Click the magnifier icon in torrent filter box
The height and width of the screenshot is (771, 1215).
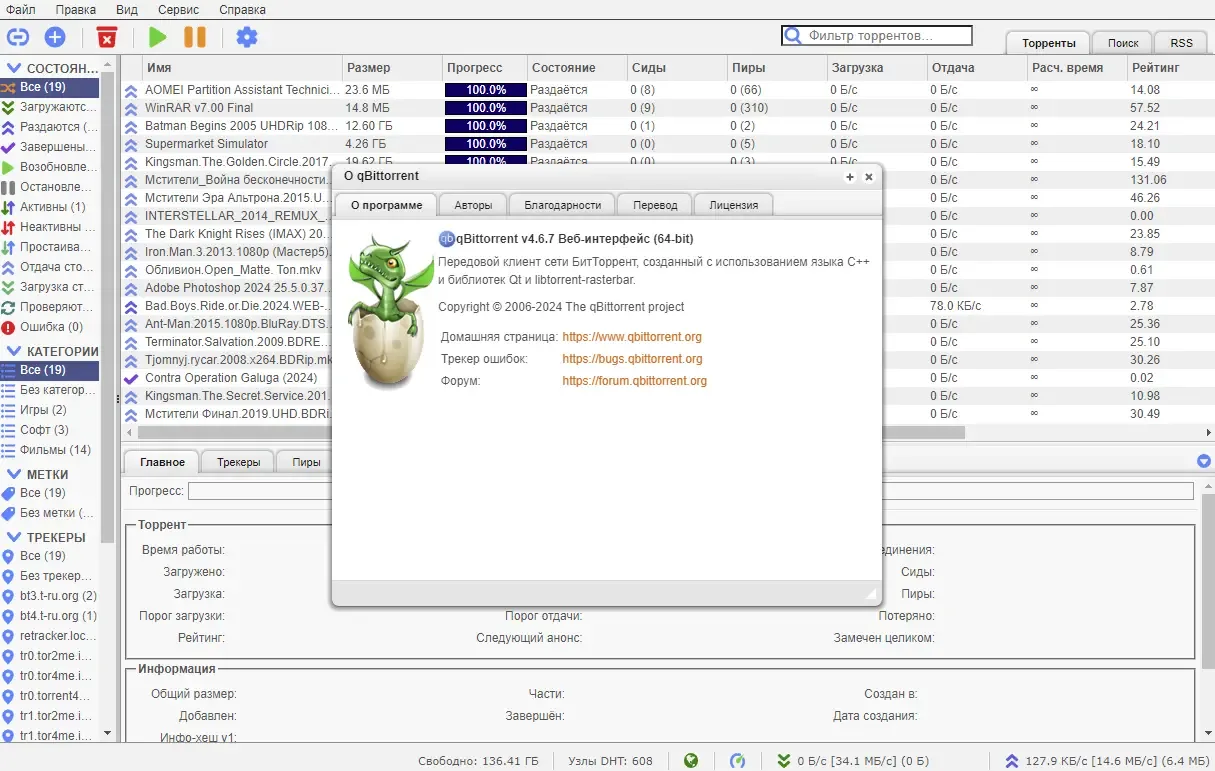pos(793,36)
